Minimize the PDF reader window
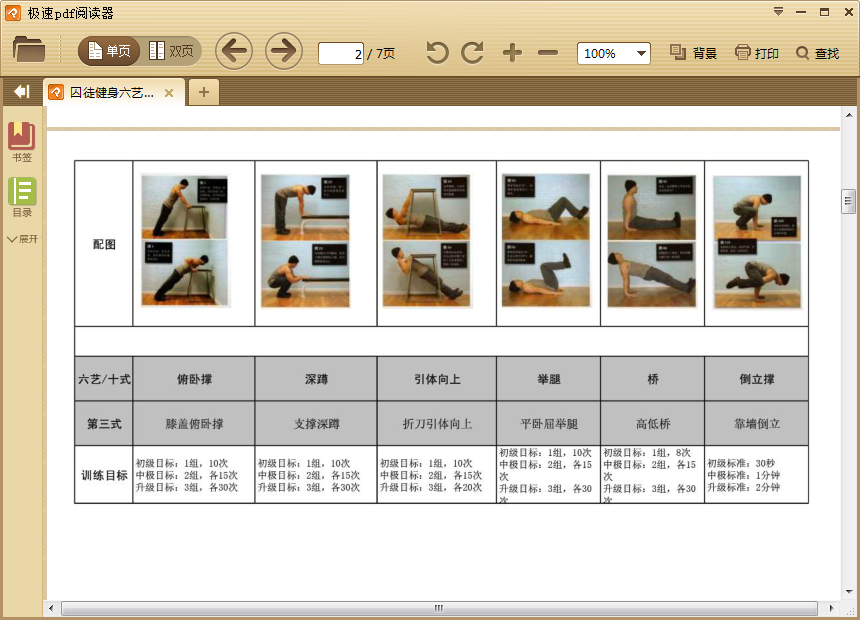This screenshot has height=620, width=860. [x=801, y=12]
